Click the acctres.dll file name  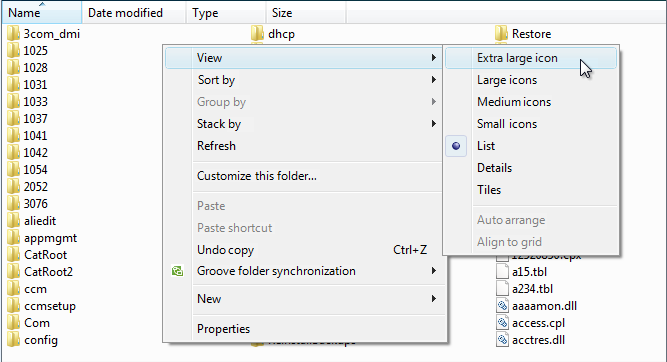pyautogui.click(x=539, y=340)
